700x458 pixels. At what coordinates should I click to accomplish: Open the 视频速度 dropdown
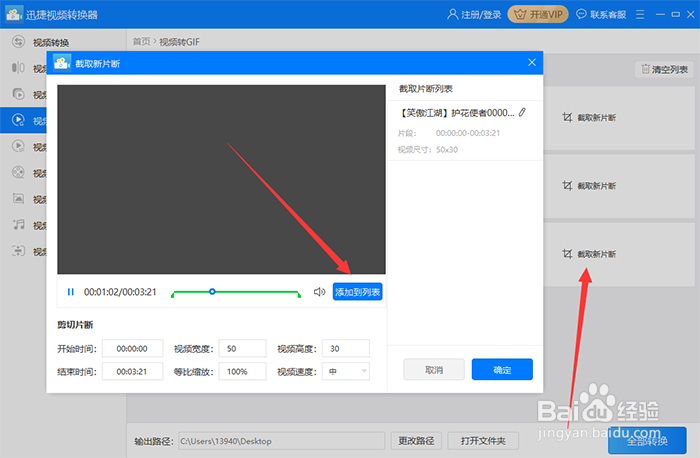pyautogui.click(x=346, y=371)
